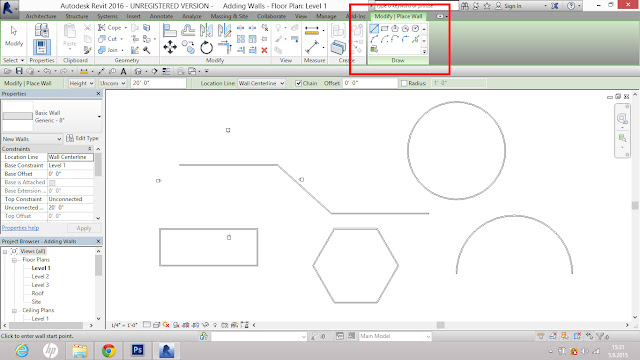This screenshot has width=640, height=360.
Task: Click Save in the quick access toolbar
Action: click(19, 71)
